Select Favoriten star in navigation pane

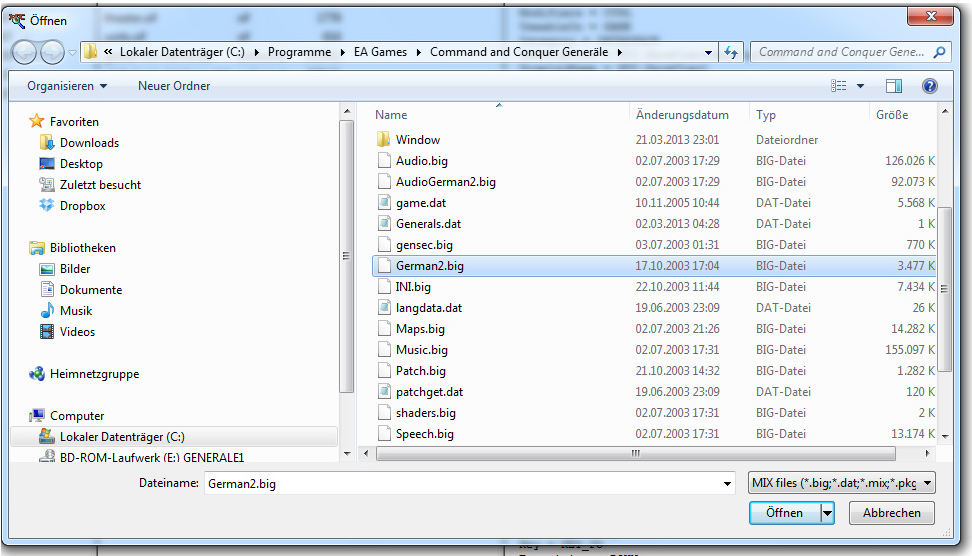point(37,121)
